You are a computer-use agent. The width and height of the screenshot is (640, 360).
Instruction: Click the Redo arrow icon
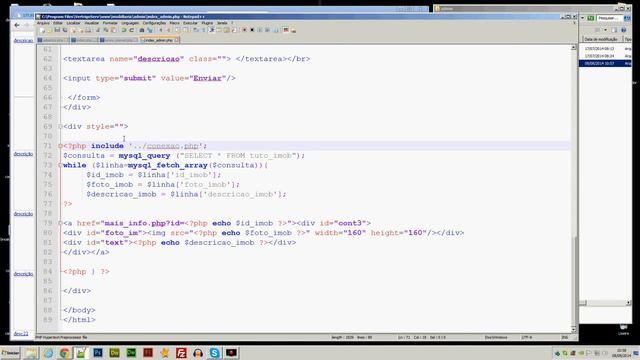(x=131, y=30)
